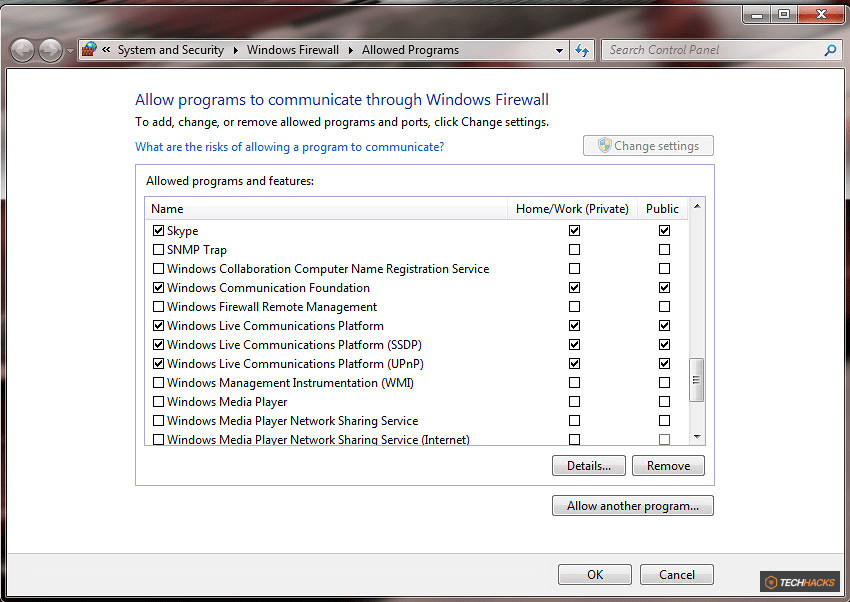Click the Forward navigation arrow
Screen dimensions: 850x602
(x=50, y=51)
